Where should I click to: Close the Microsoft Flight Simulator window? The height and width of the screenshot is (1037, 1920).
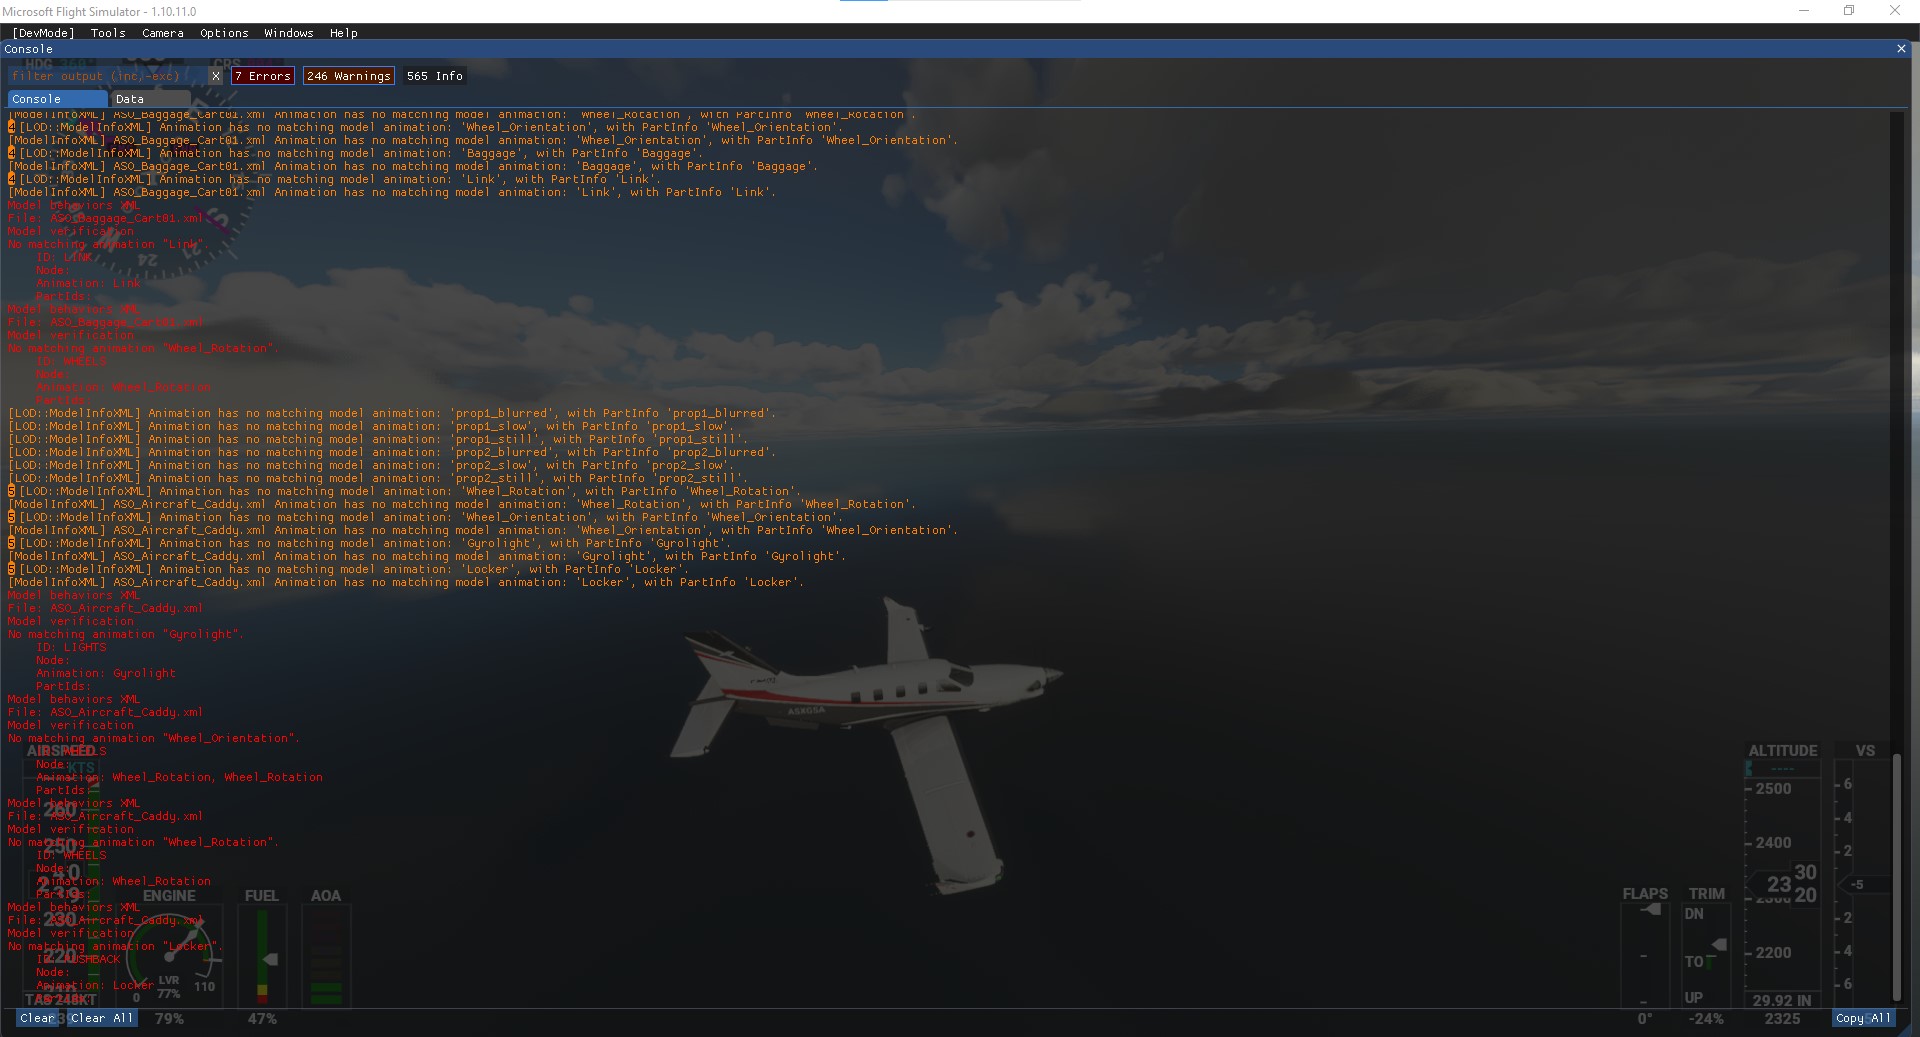(x=1895, y=11)
